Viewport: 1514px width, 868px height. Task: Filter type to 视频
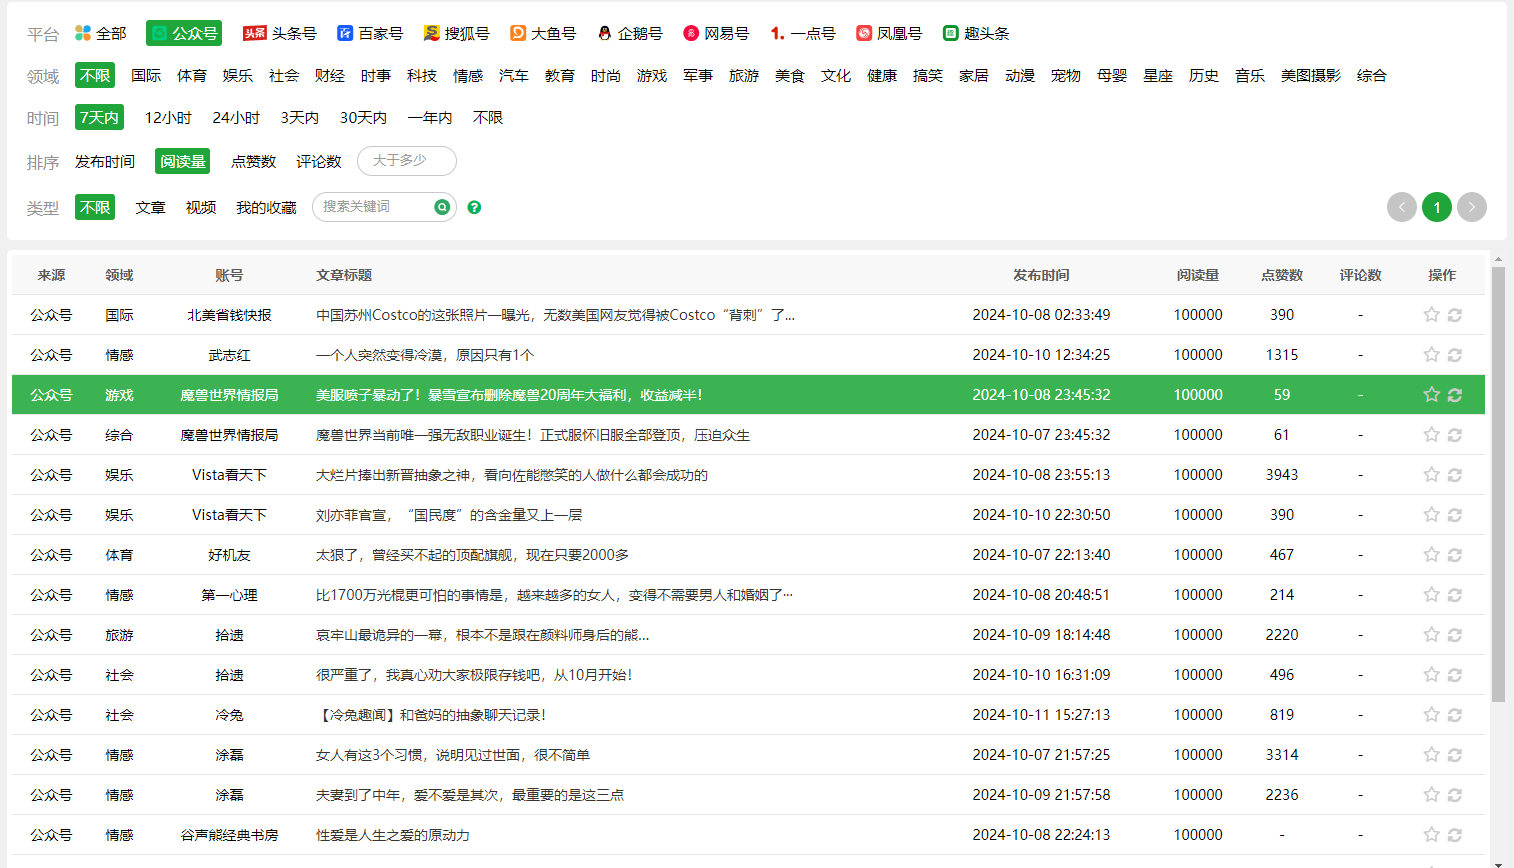201,207
